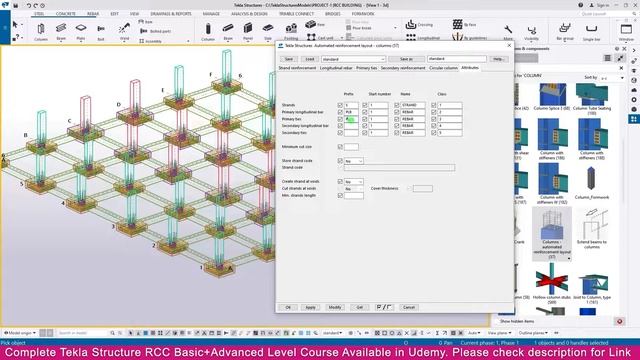This screenshot has height=360, width=640.
Task: Select Columns automated reinforcement layout component
Action: click(x=552, y=234)
